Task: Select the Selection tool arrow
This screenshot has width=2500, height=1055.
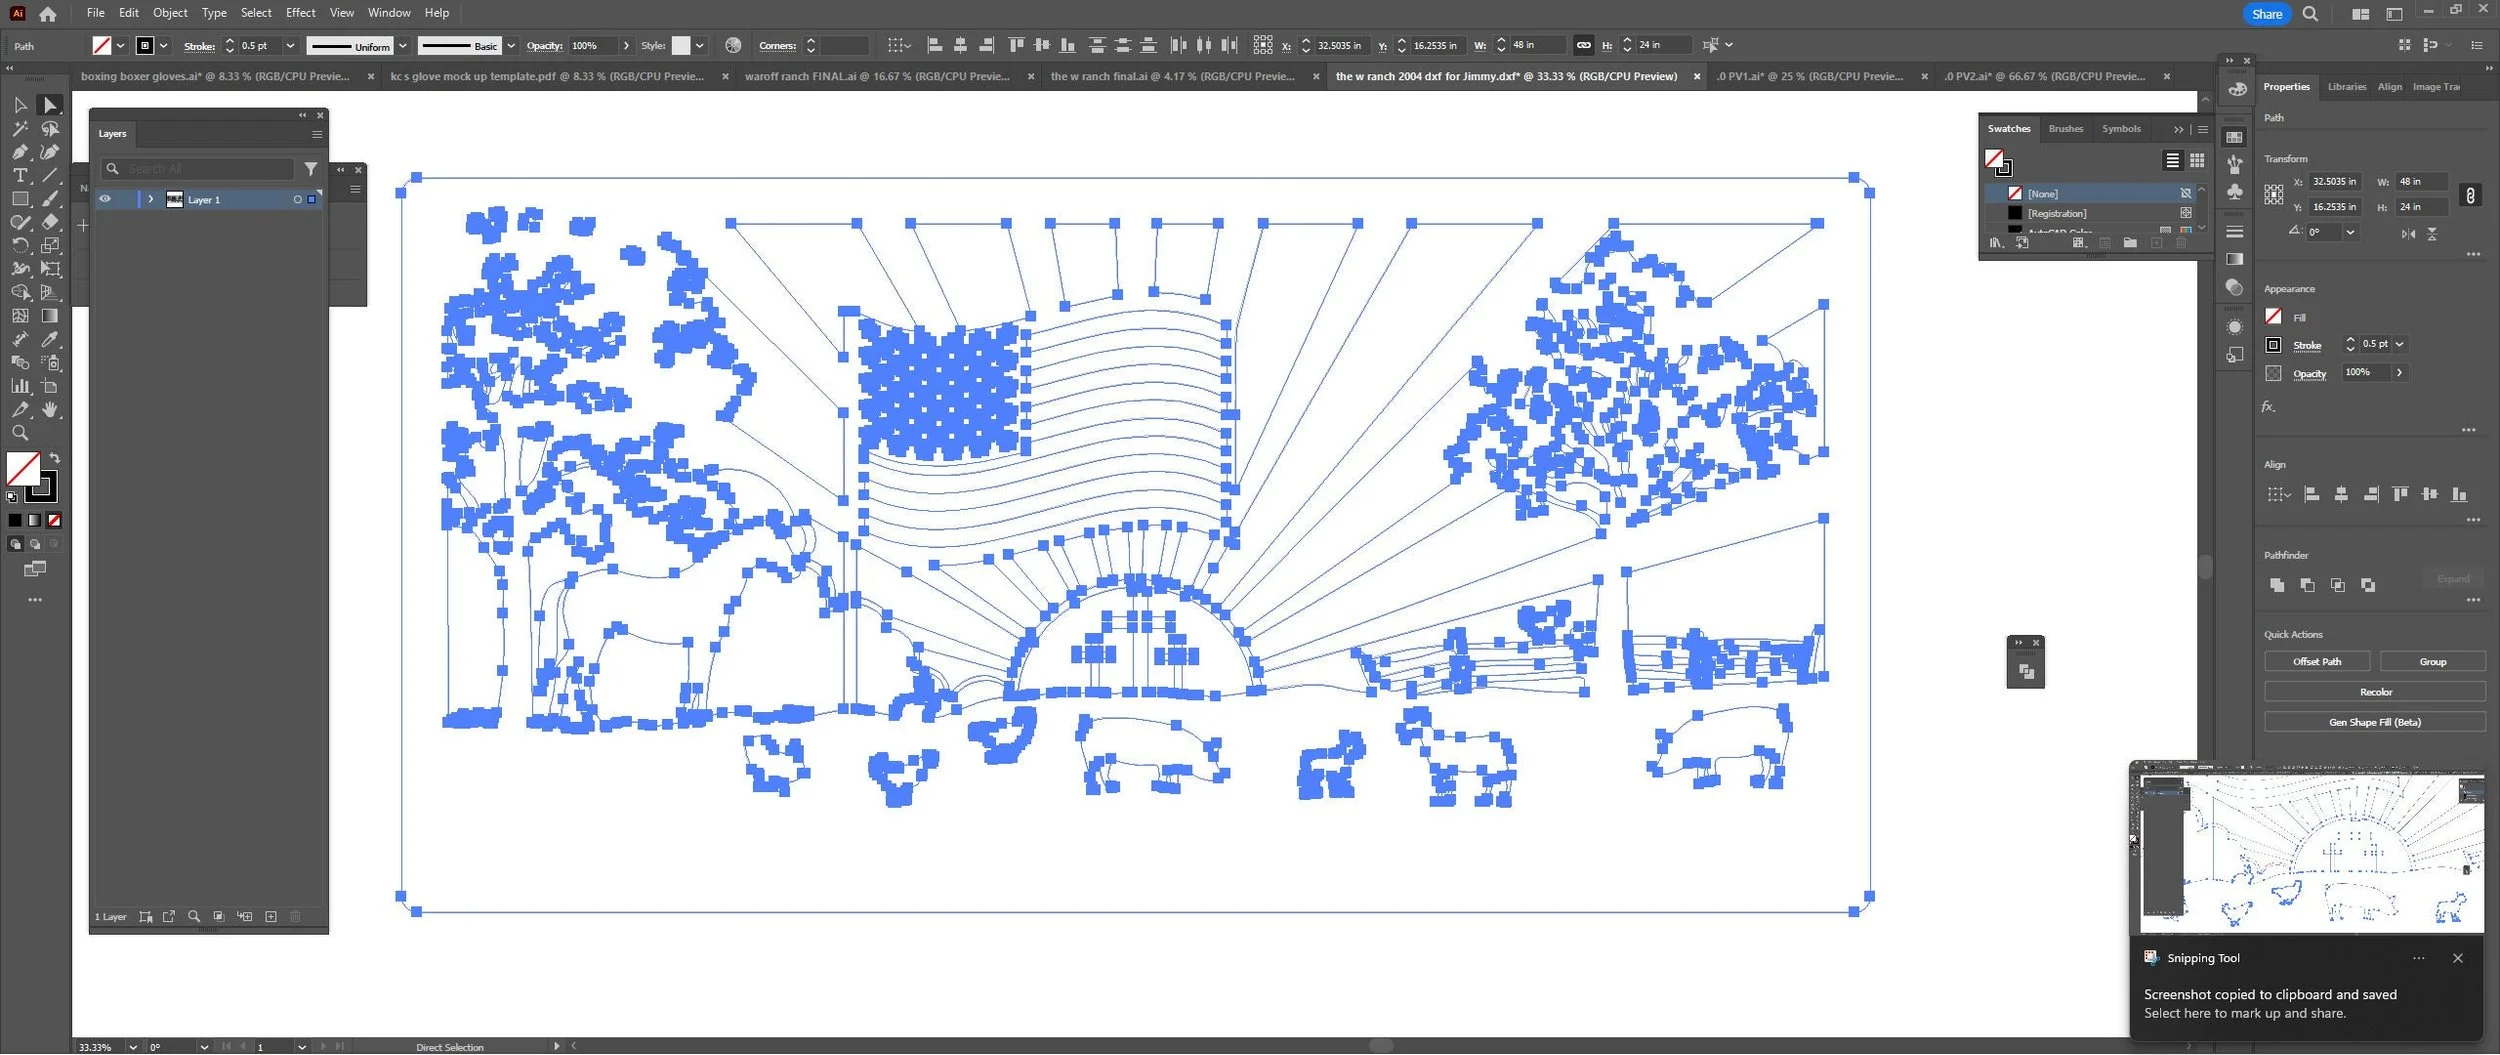Action: pos(20,105)
